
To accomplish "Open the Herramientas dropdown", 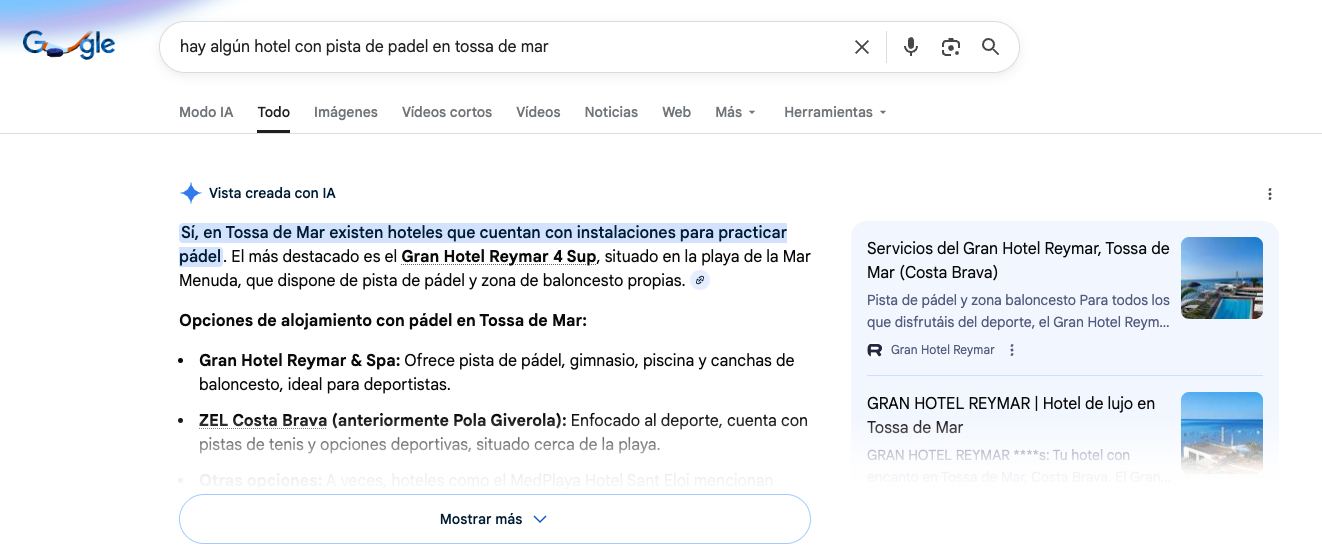I will 835,112.
